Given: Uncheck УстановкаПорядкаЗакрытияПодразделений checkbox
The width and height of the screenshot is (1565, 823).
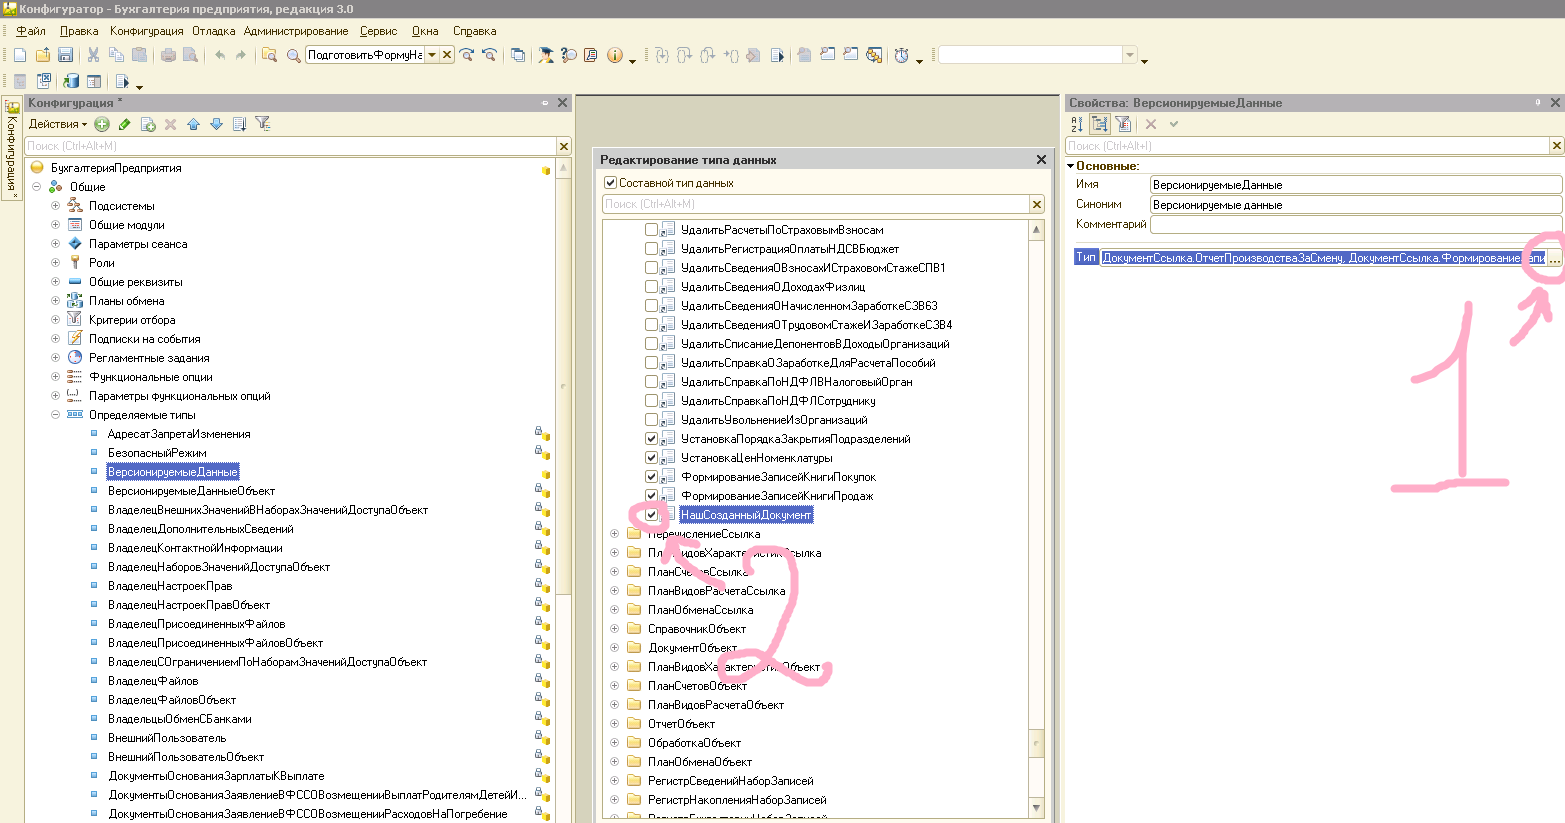Looking at the screenshot, I should [x=652, y=439].
